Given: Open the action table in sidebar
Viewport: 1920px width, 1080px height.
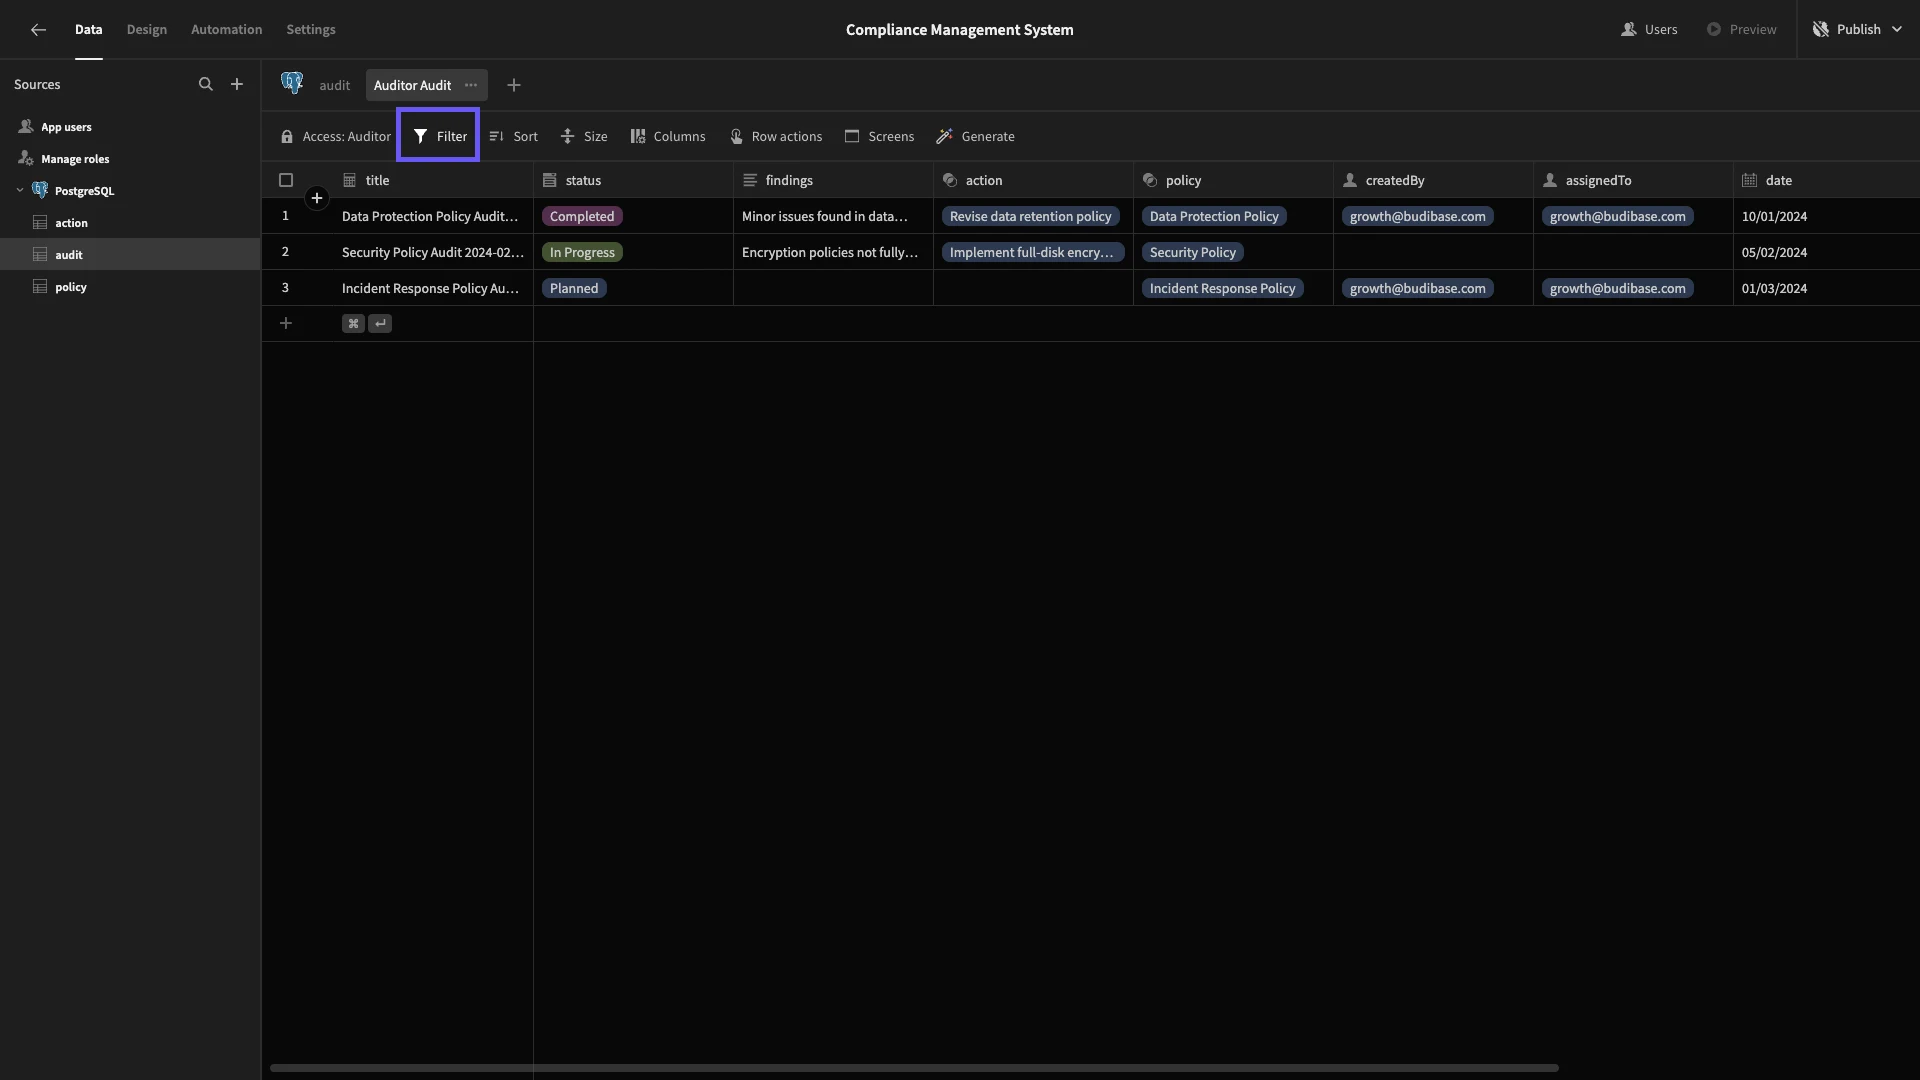Looking at the screenshot, I should tap(130, 223).
